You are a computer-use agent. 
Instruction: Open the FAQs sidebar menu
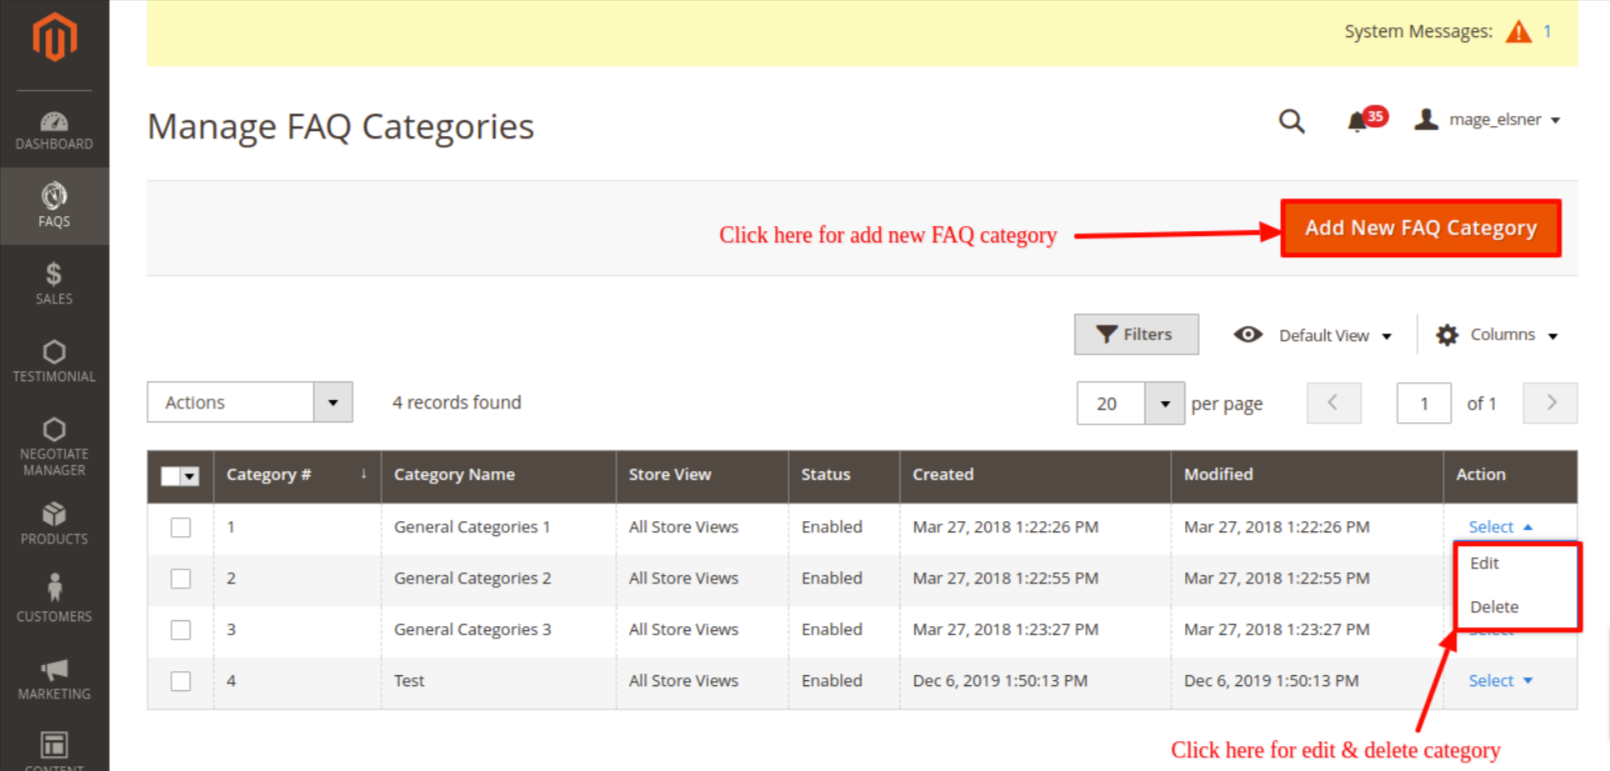54,206
